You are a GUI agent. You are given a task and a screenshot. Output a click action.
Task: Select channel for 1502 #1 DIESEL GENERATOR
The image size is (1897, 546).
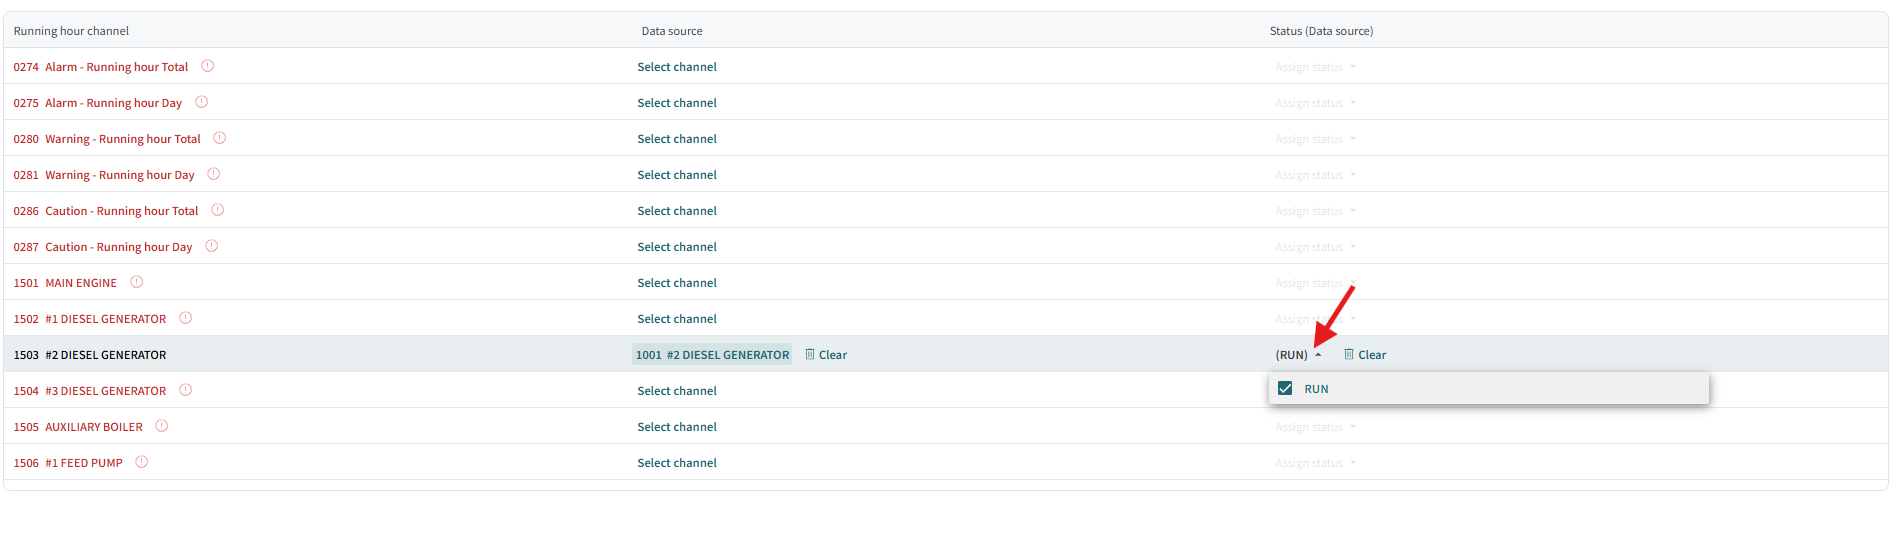point(677,319)
